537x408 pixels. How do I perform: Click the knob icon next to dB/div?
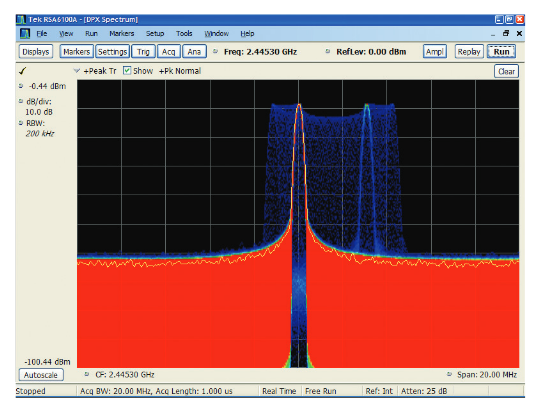click(21, 101)
